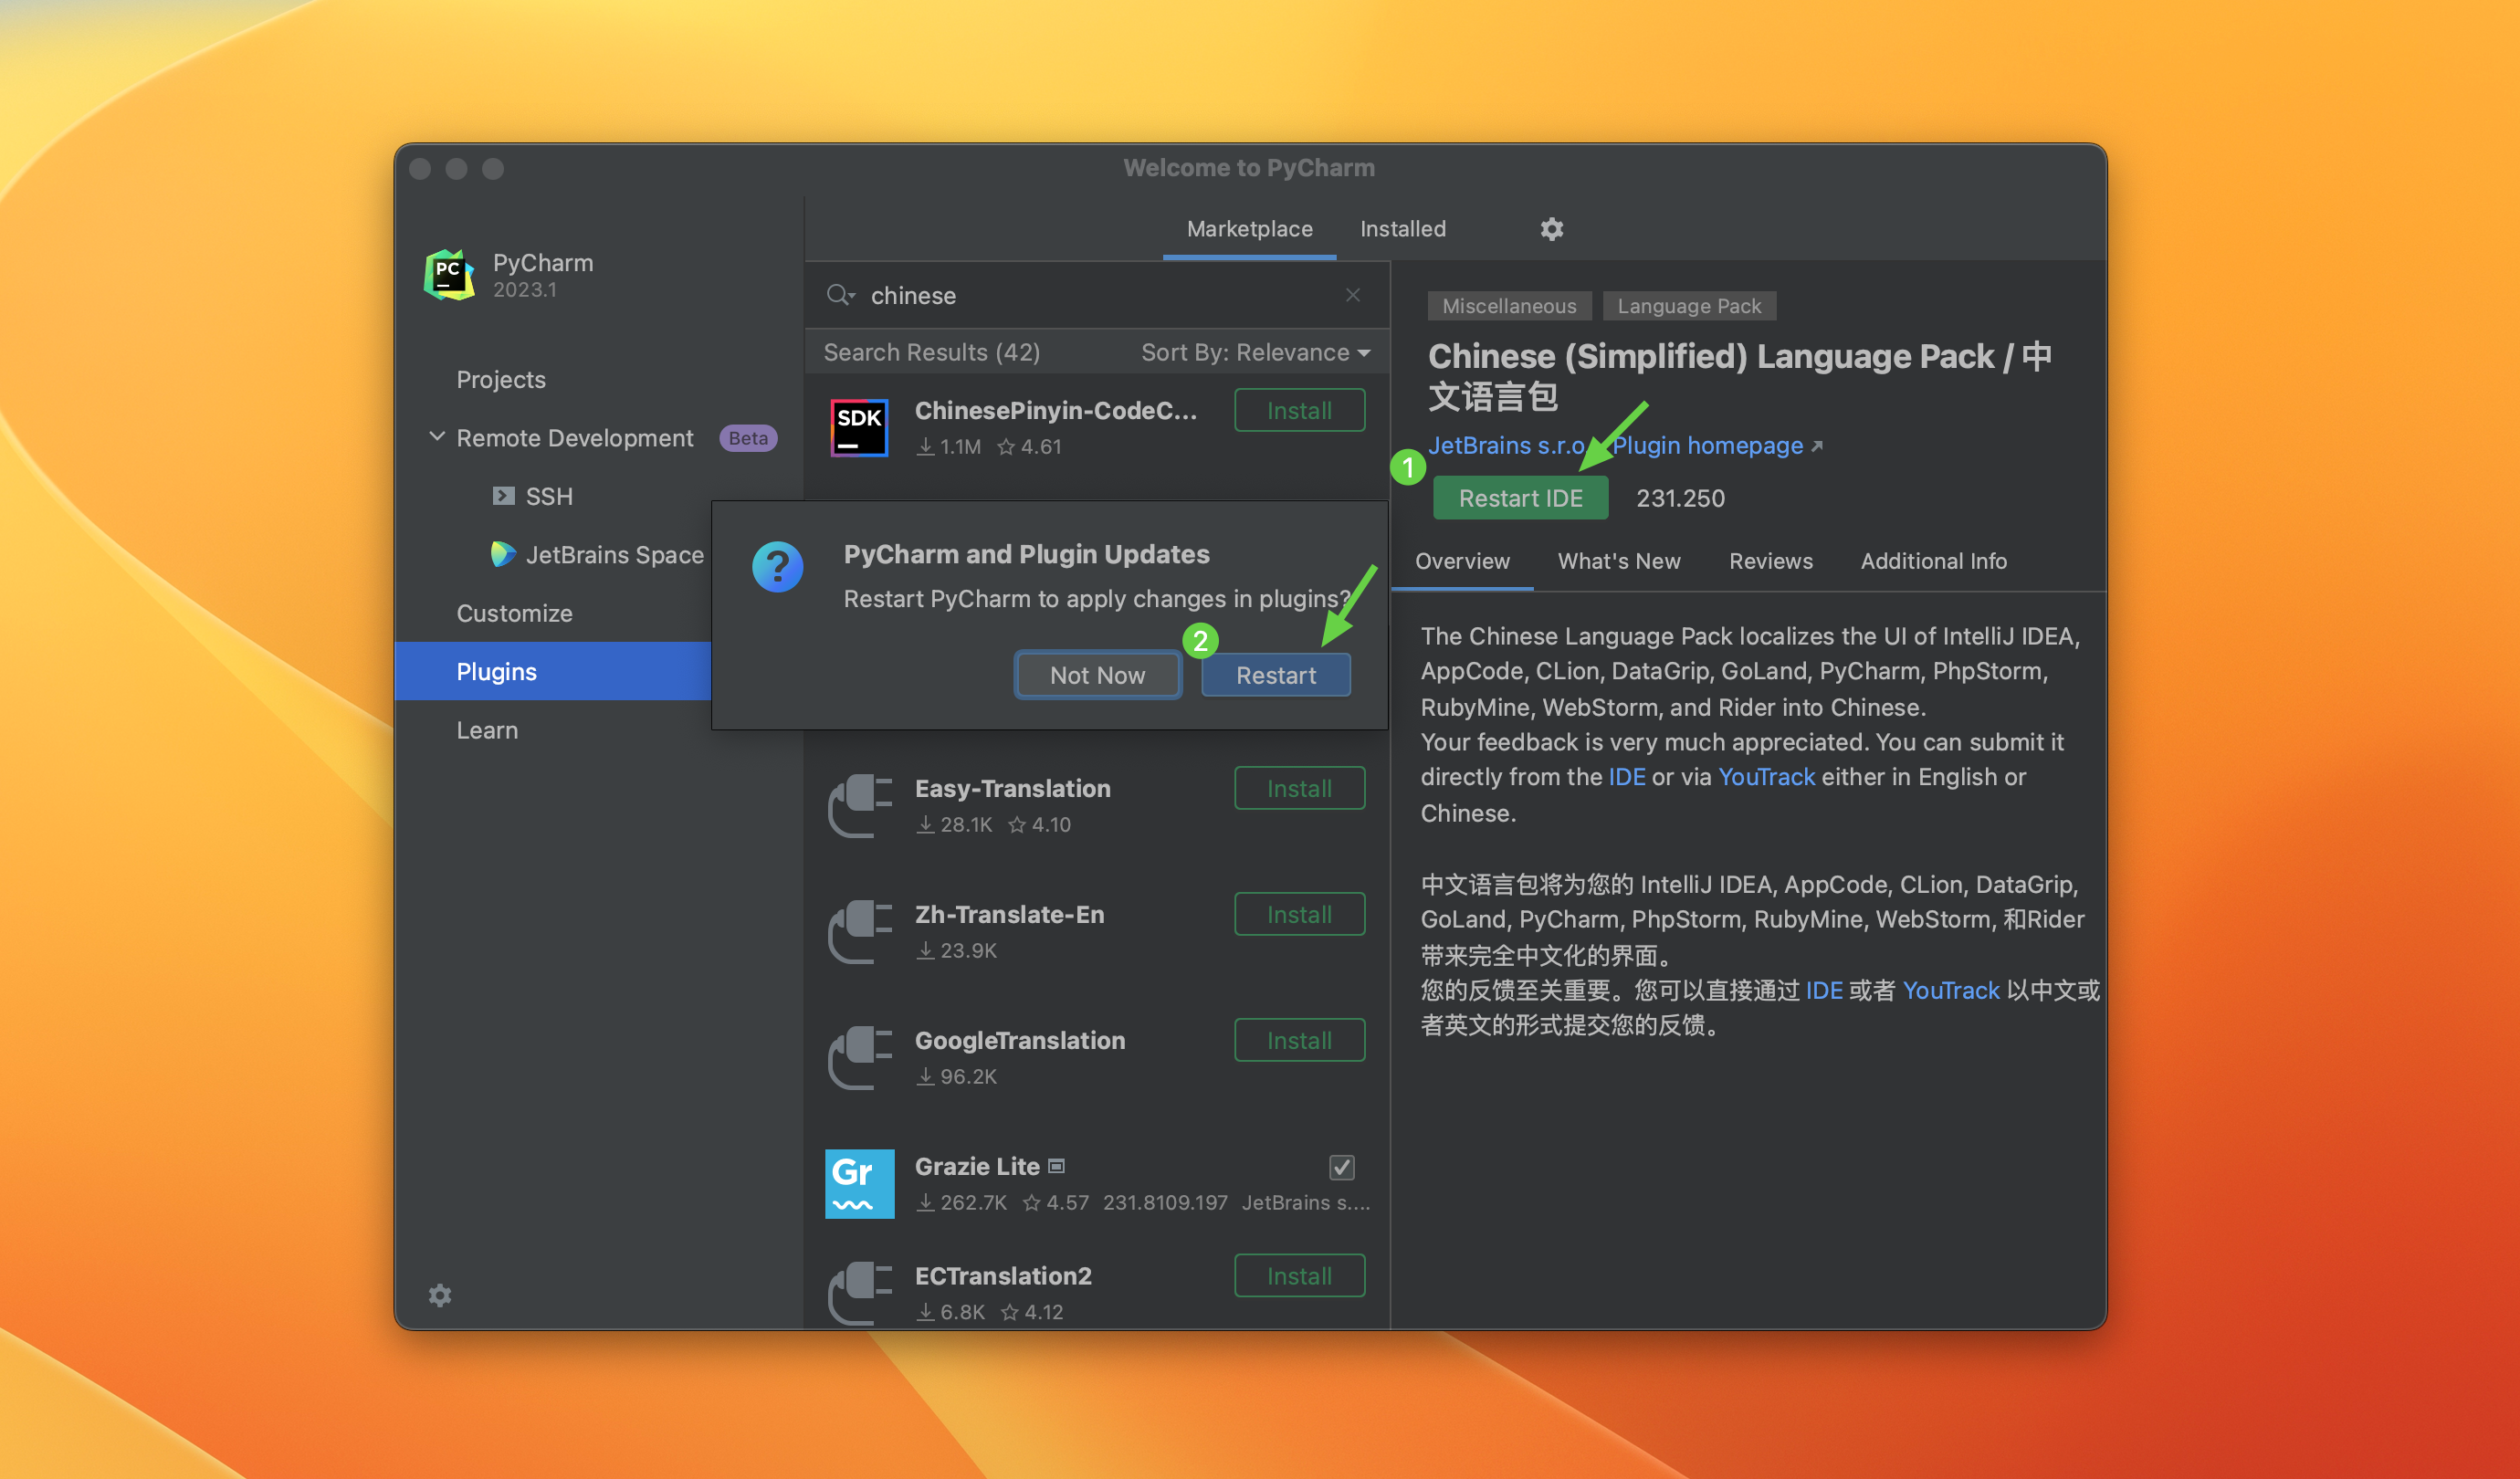Click the question mark help icon in dialog
The image size is (2520, 1479).
point(778,565)
